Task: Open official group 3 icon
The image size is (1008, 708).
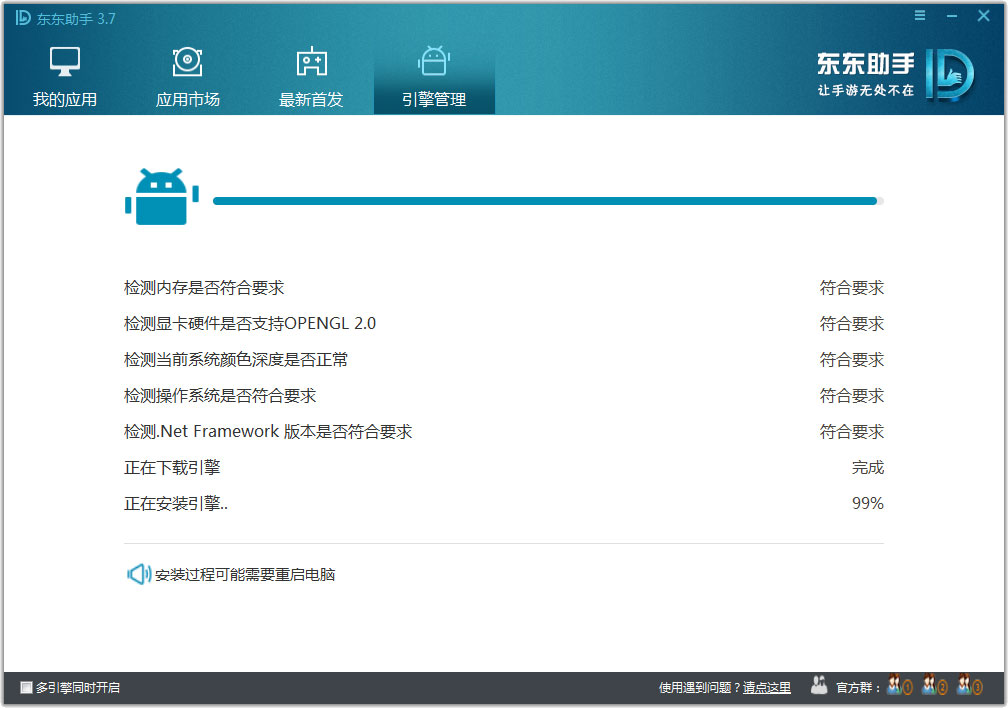Action: click(x=969, y=685)
